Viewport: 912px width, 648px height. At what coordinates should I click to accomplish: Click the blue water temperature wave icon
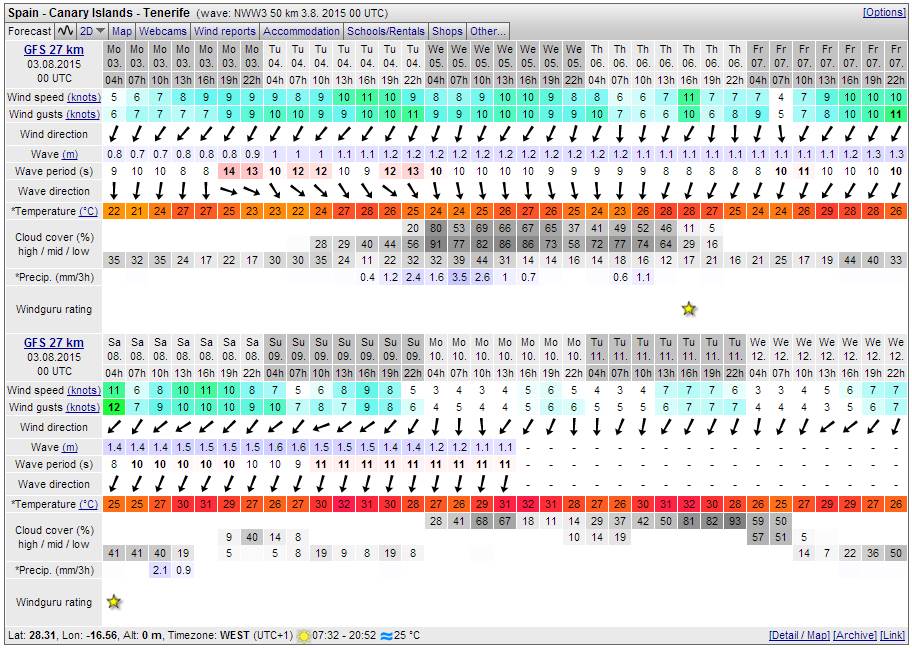click(387, 636)
